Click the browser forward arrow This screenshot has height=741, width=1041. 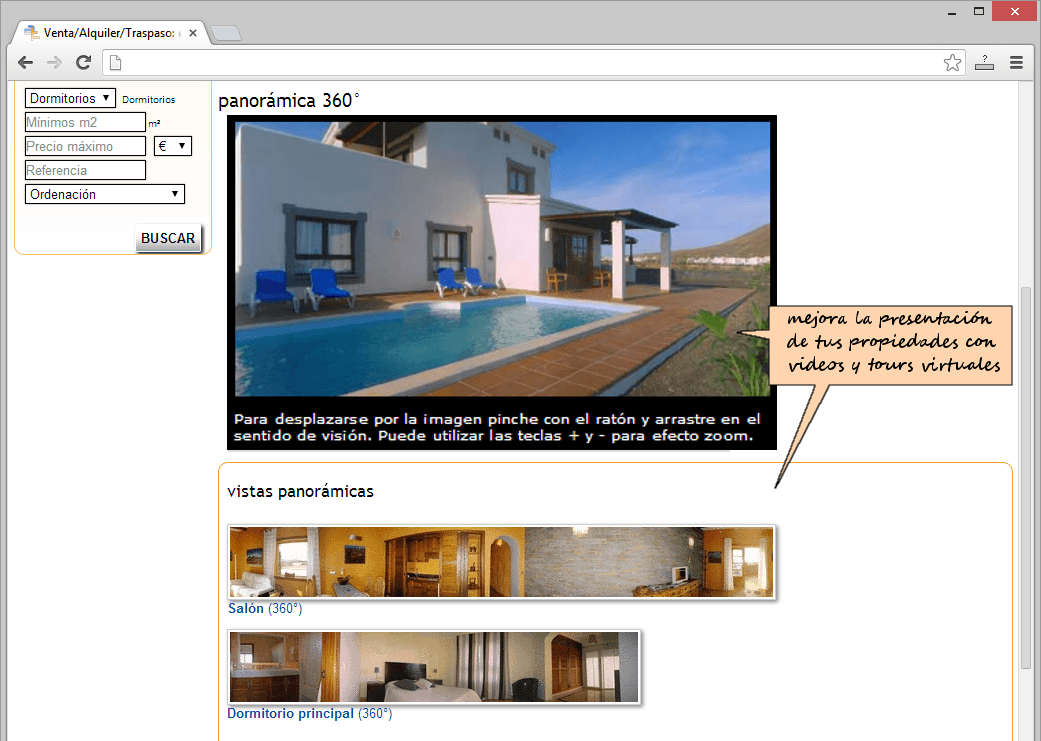tap(55, 63)
